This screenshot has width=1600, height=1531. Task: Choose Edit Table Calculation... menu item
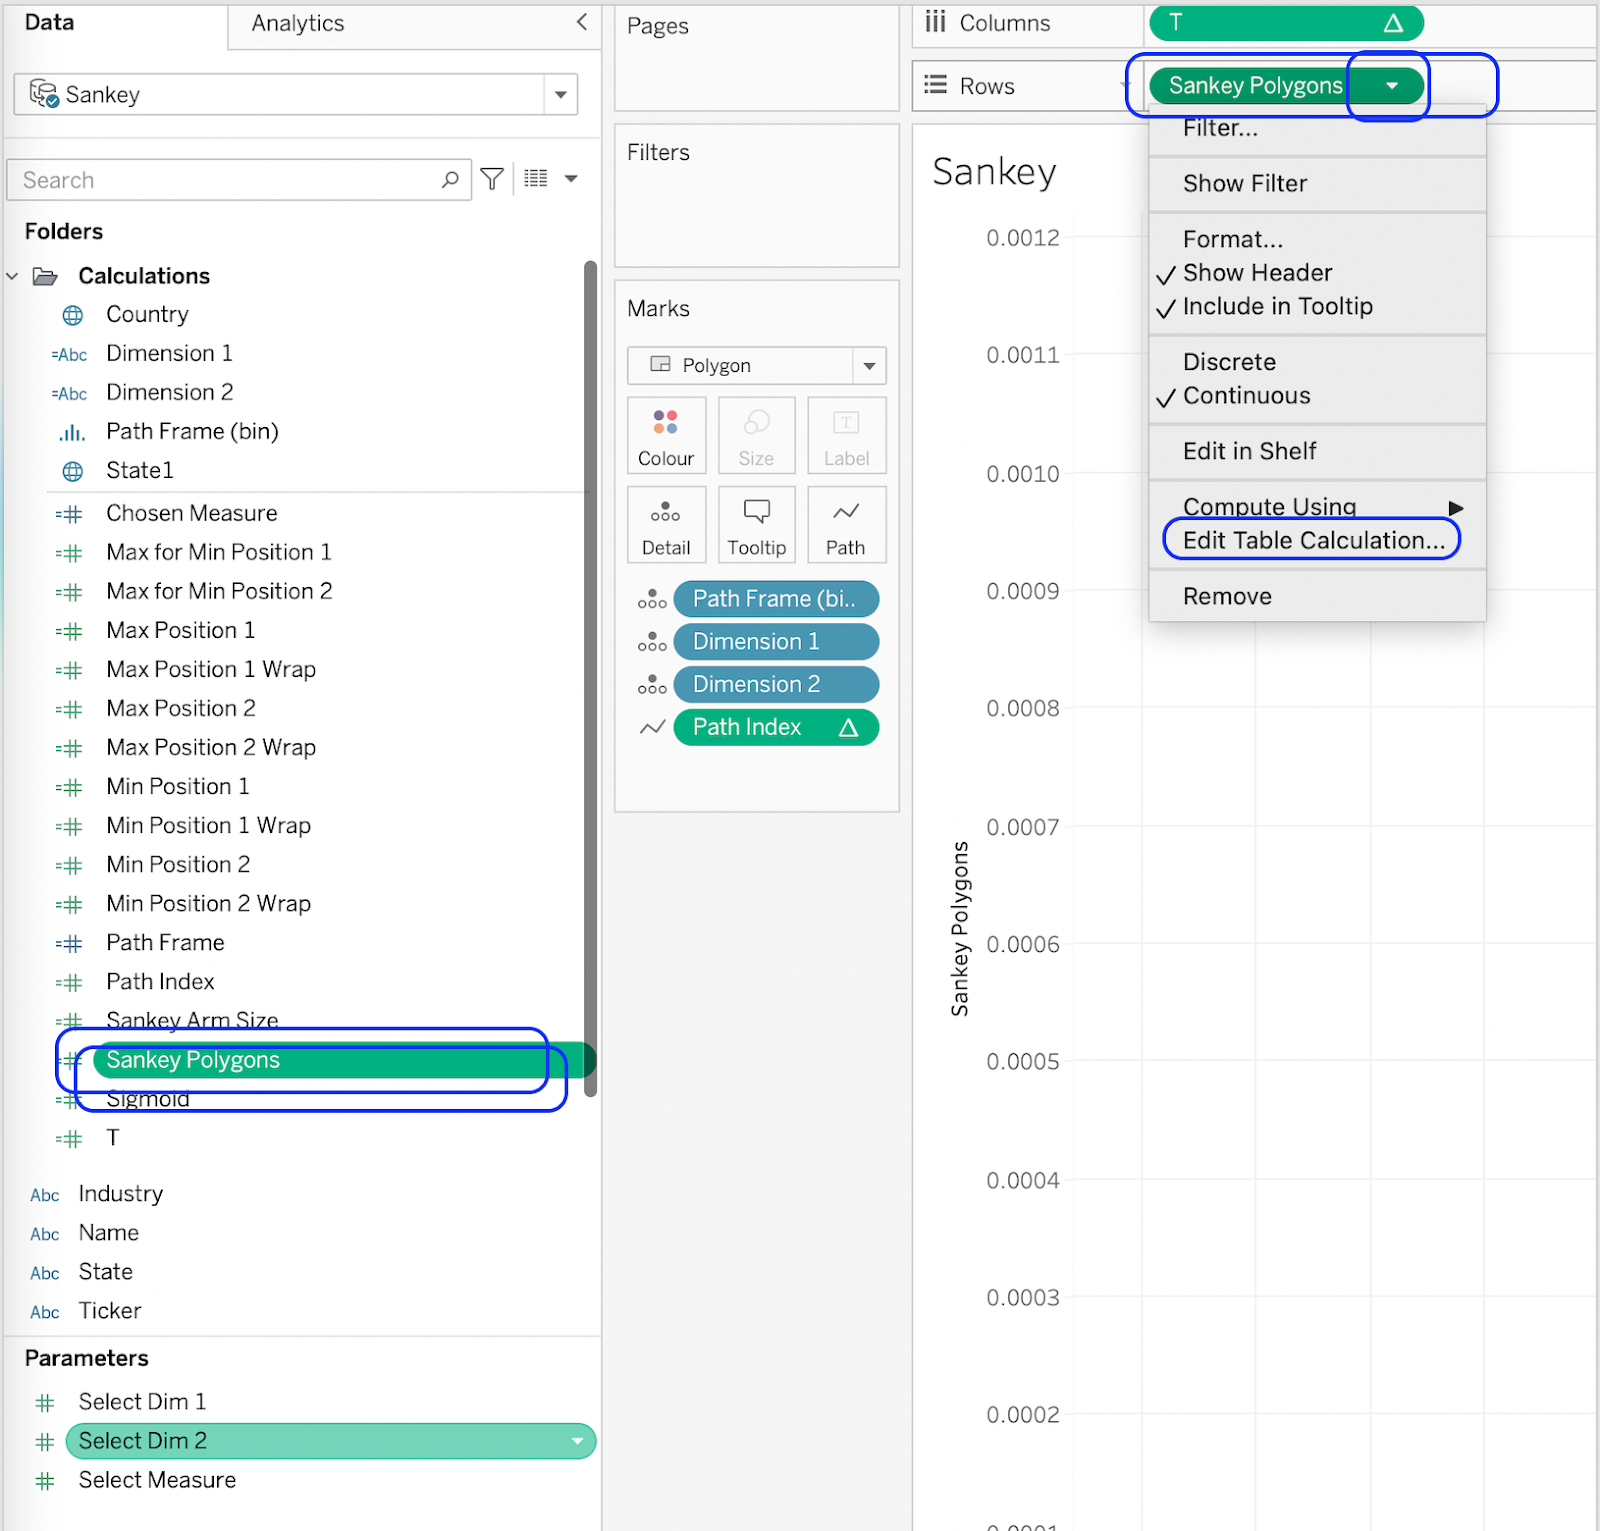click(x=1313, y=541)
